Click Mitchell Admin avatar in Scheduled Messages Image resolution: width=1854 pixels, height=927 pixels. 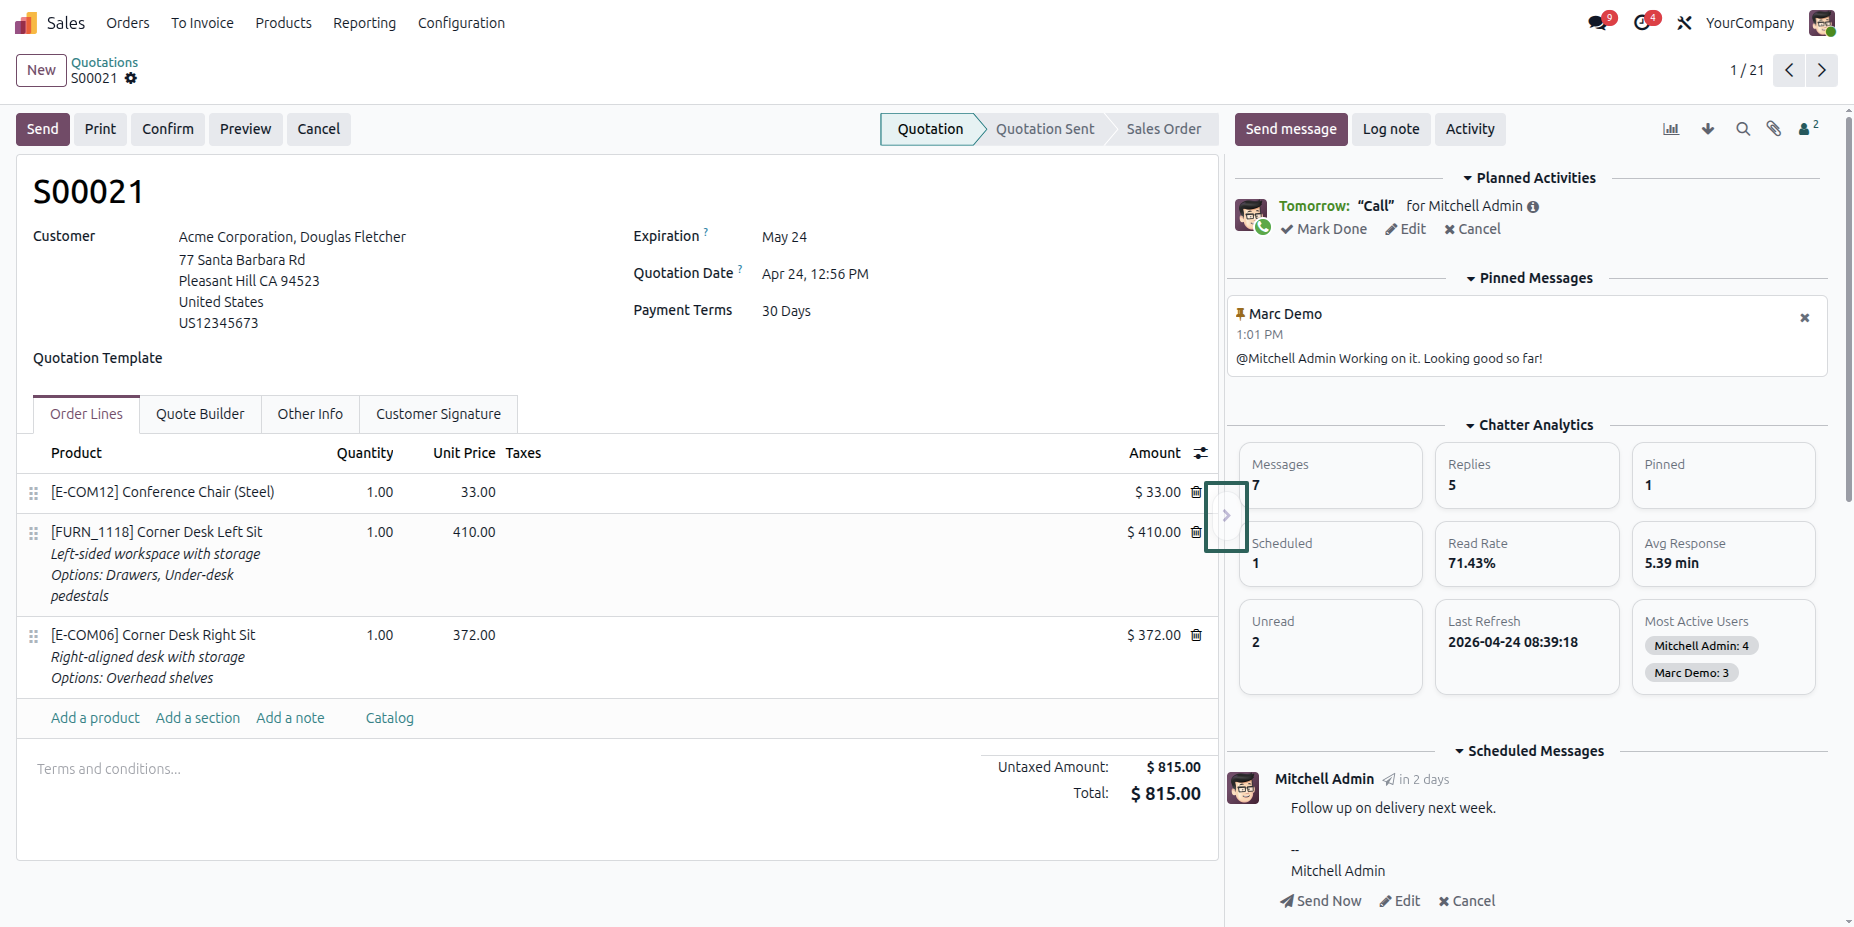tap(1243, 788)
